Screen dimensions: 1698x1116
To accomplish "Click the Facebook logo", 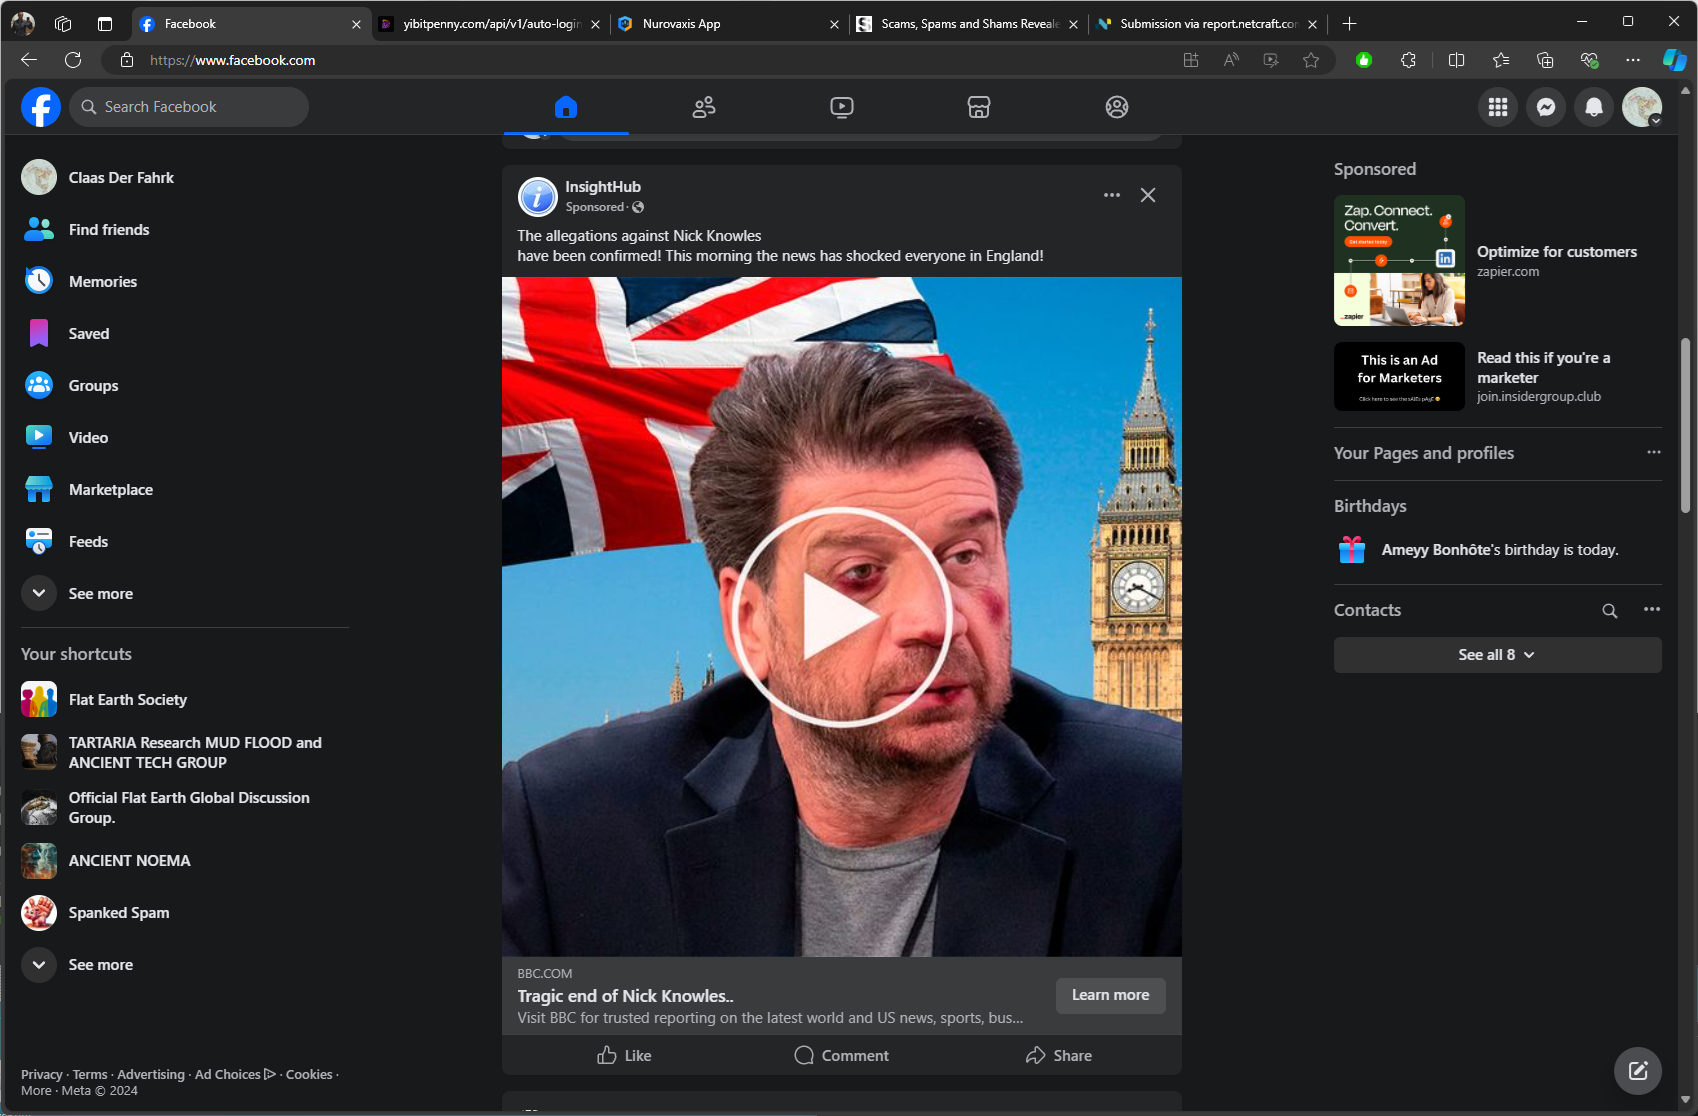I will 41,107.
